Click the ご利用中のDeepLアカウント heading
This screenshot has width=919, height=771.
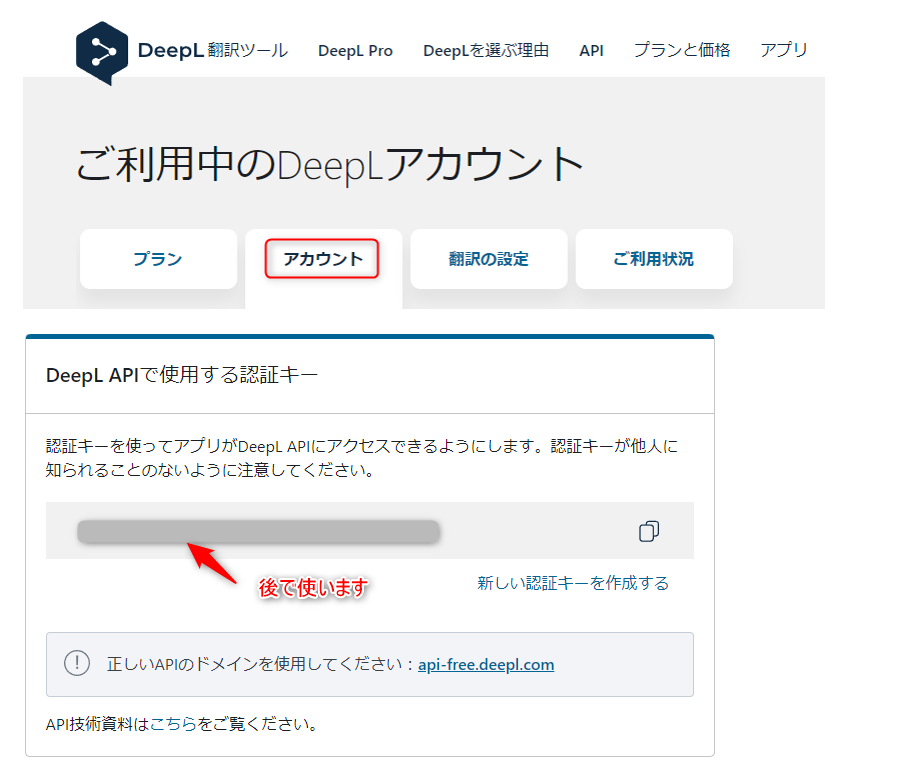tap(330, 164)
